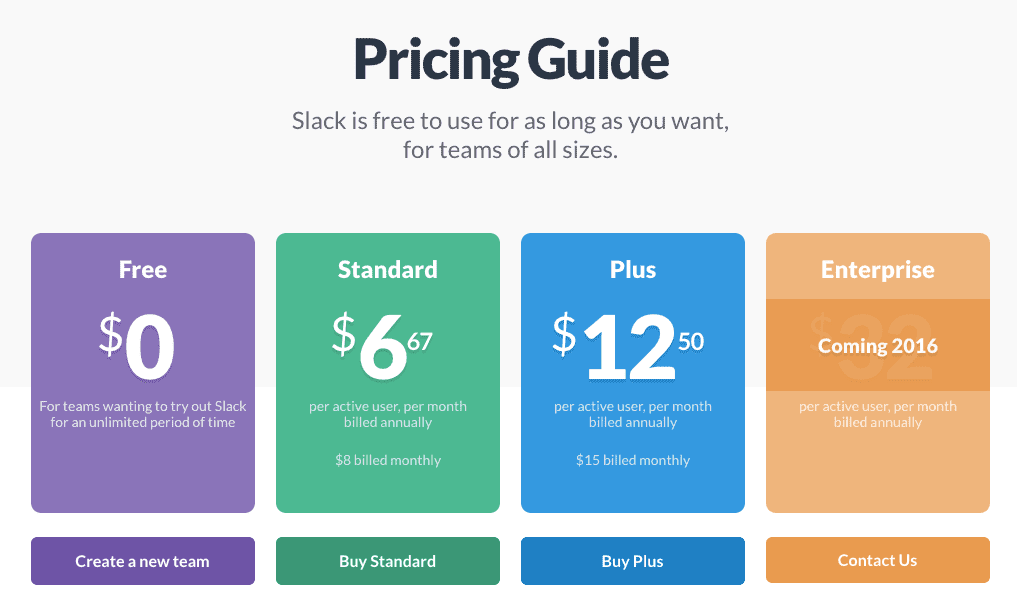Click the Free plan description text
This screenshot has width=1017, height=594.
tap(143, 414)
